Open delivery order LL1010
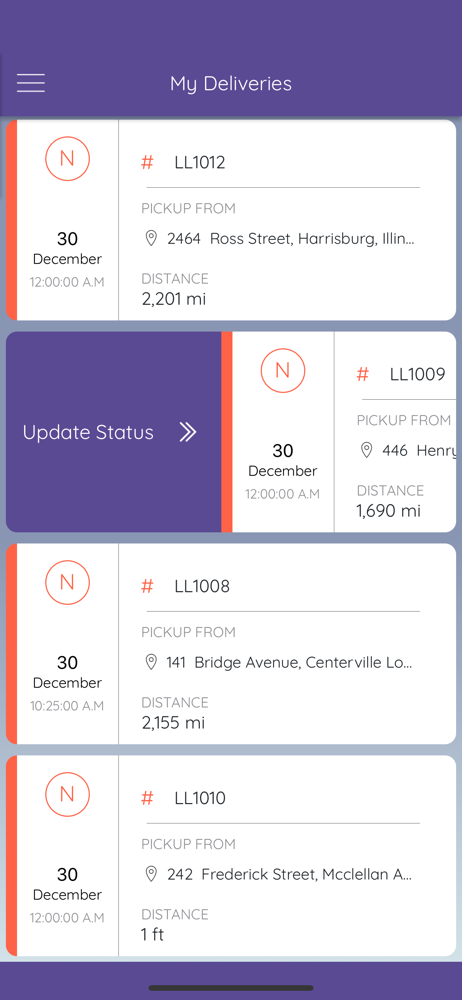Viewport: 462px width, 1000px height. [200, 798]
